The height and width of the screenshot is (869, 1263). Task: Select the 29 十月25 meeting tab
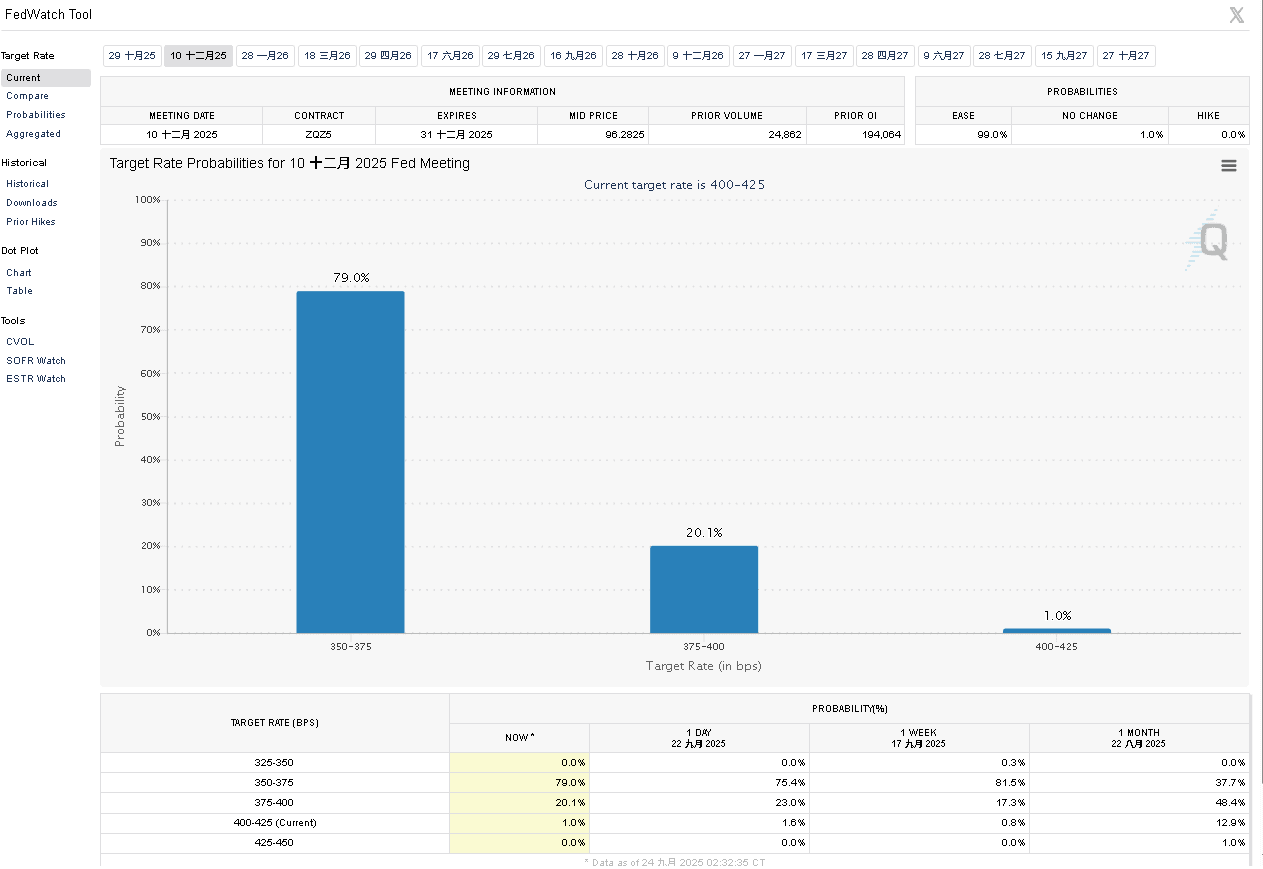pyautogui.click(x=132, y=56)
